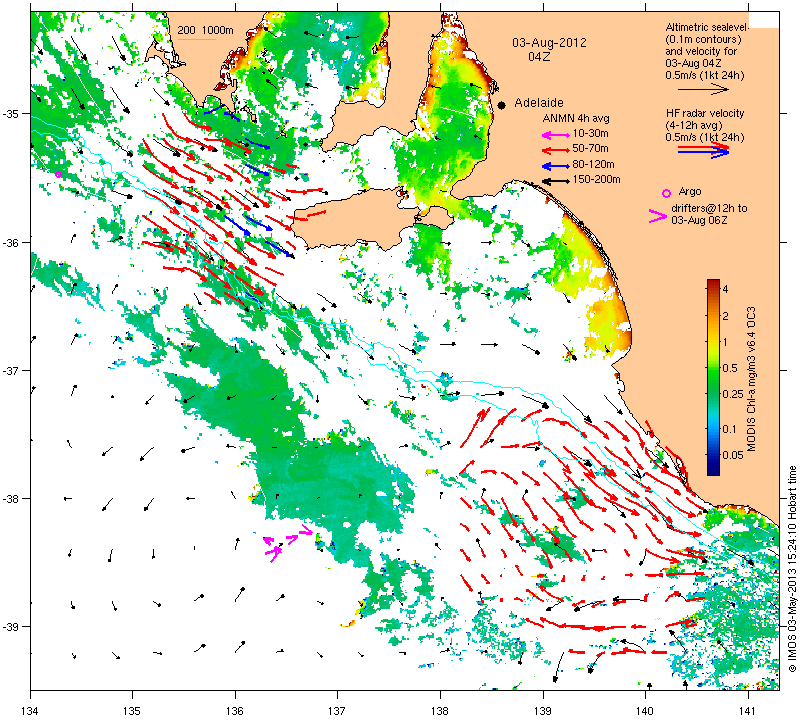Click the colorbar value '0.1'
Screen dimensions: 800x720
[x=730, y=429]
